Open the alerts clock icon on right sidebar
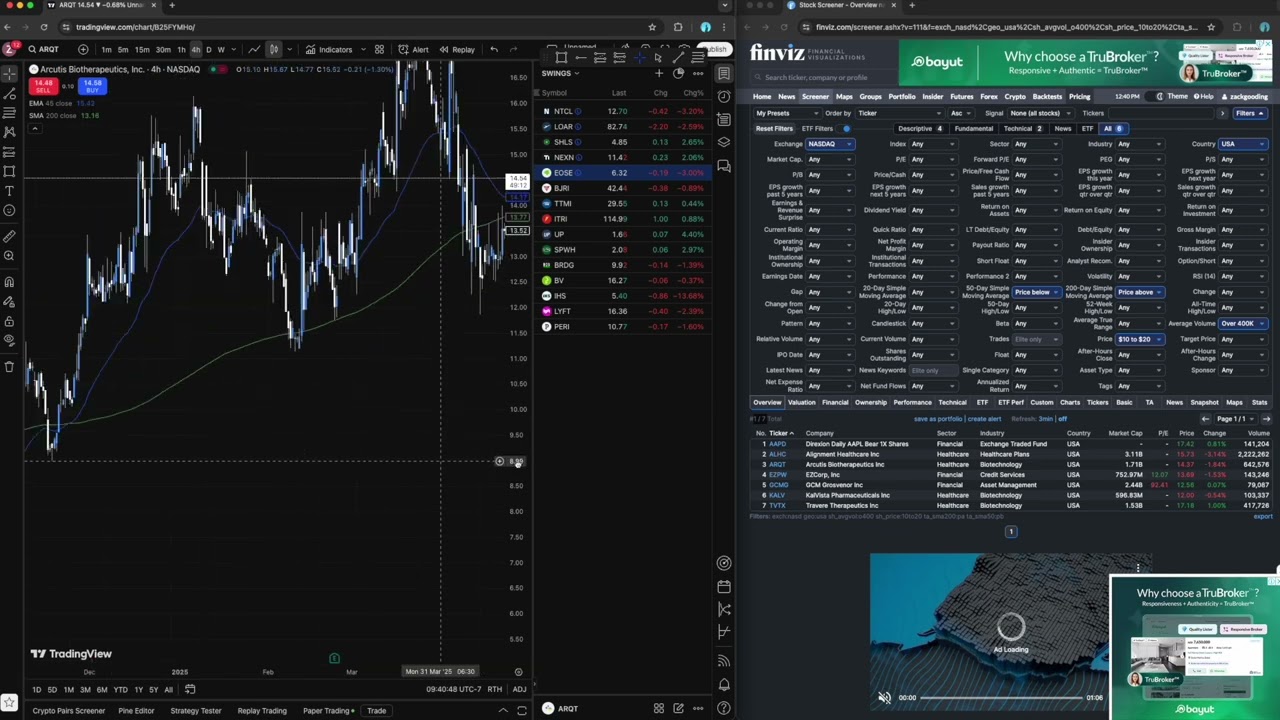The height and width of the screenshot is (720, 1280). tap(724, 96)
